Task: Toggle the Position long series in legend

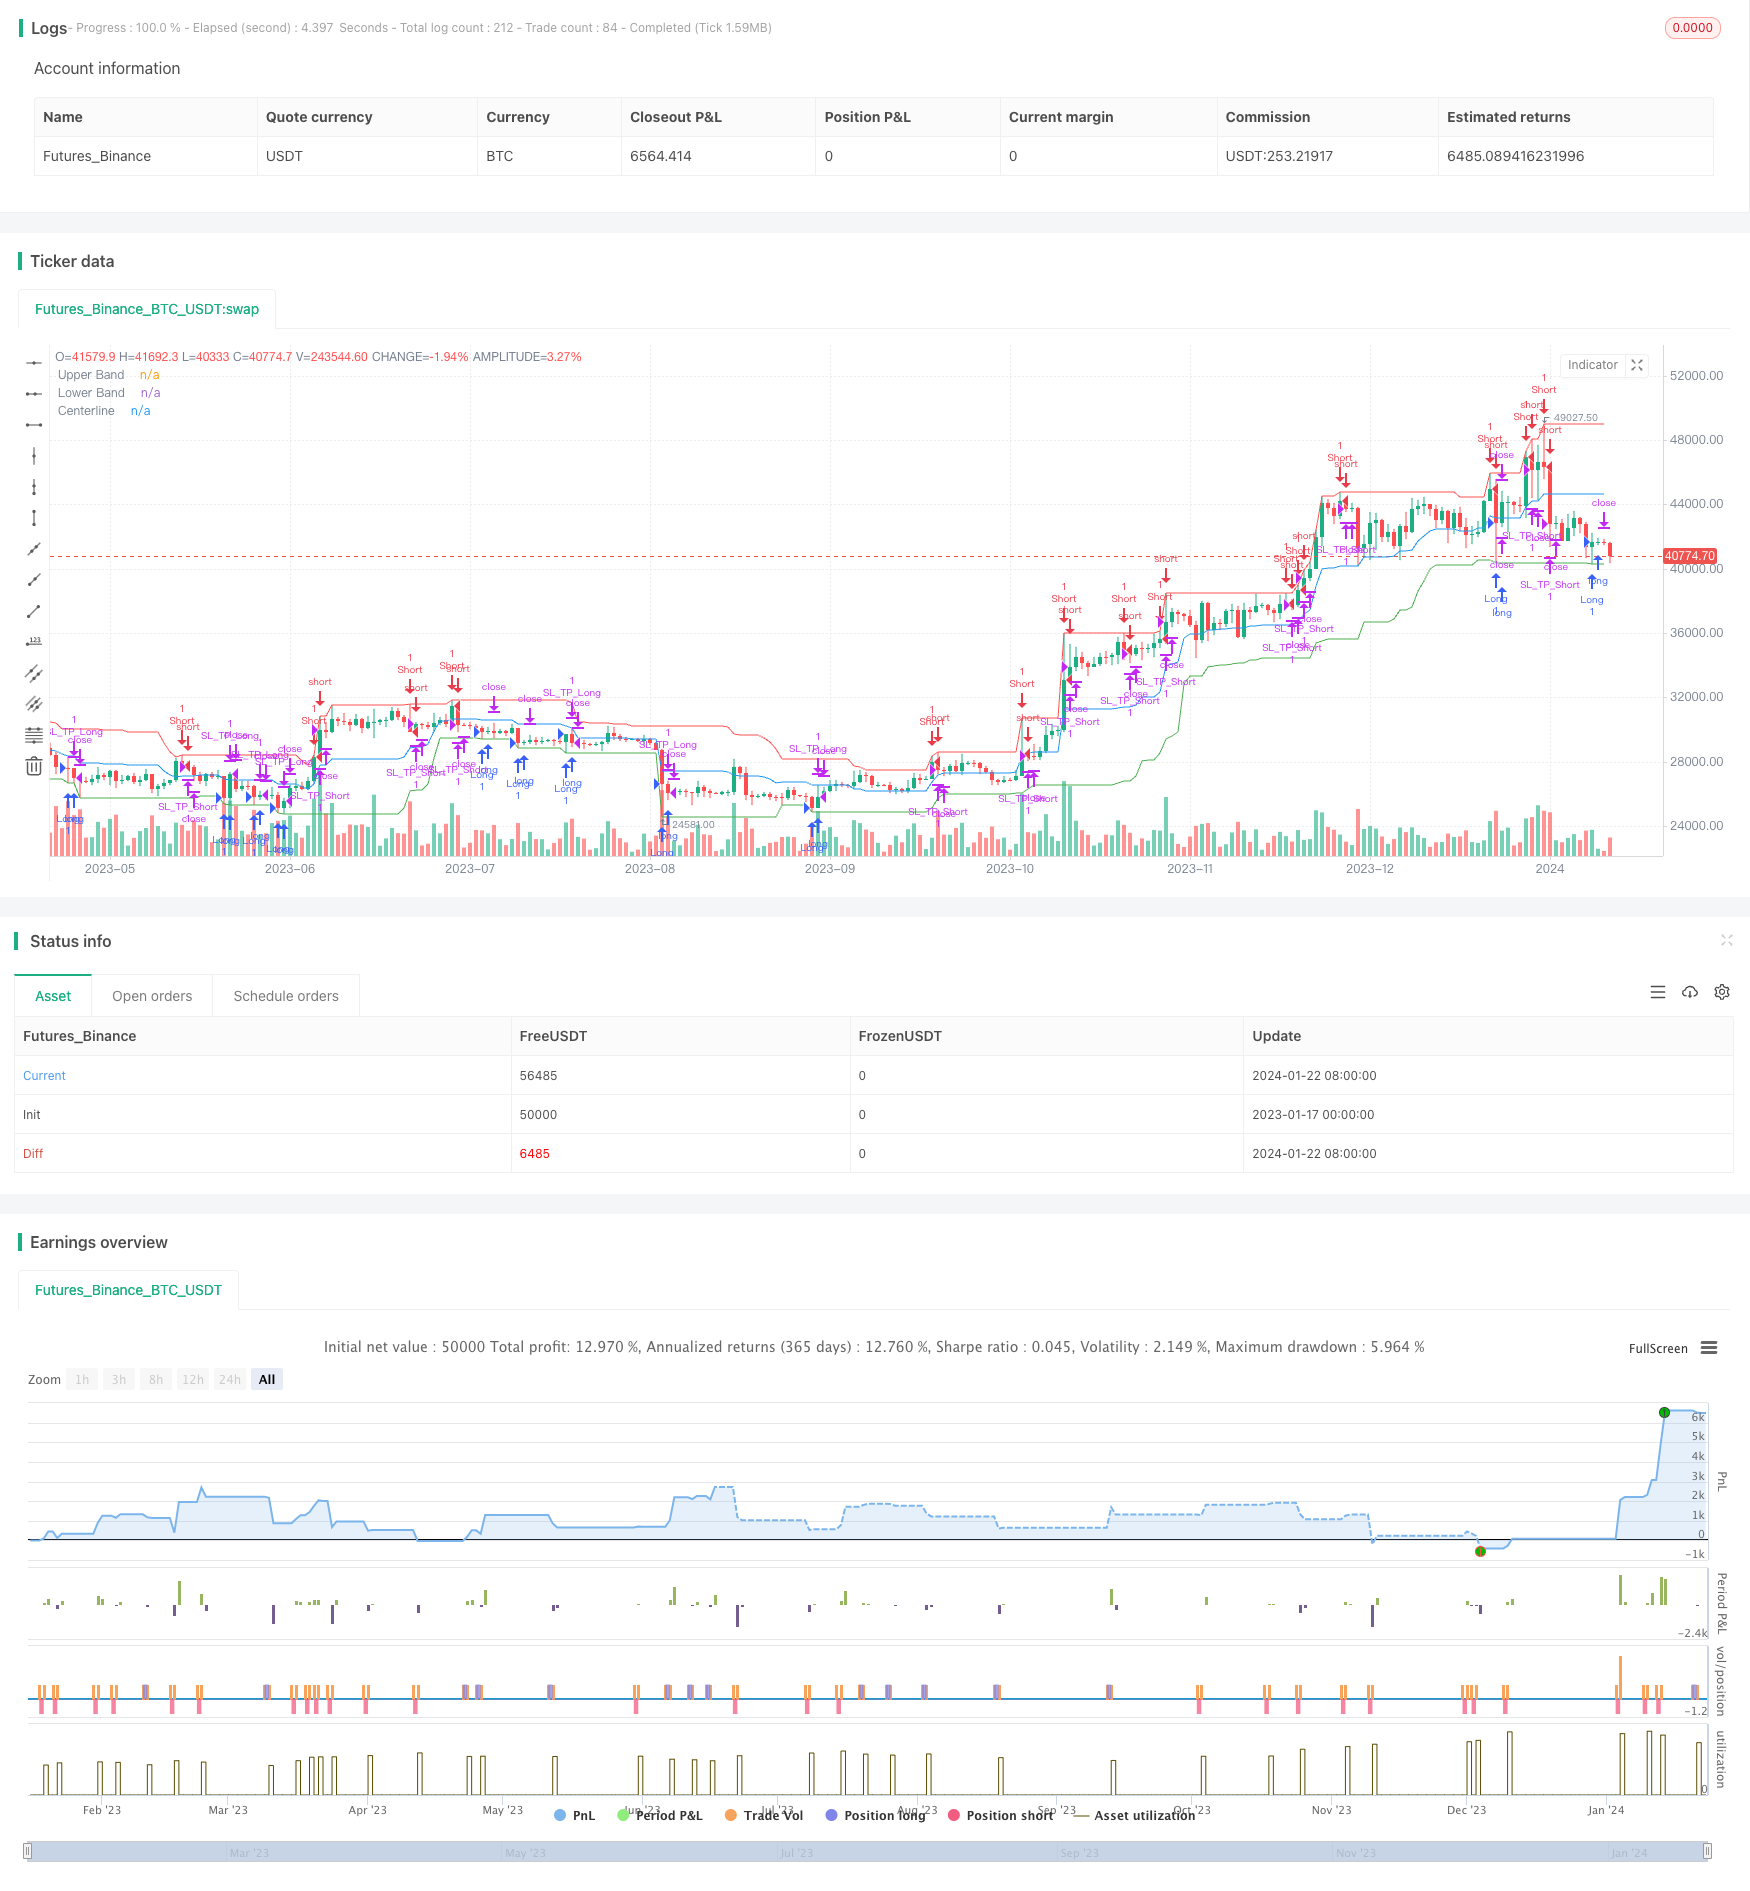Action: click(x=875, y=1815)
